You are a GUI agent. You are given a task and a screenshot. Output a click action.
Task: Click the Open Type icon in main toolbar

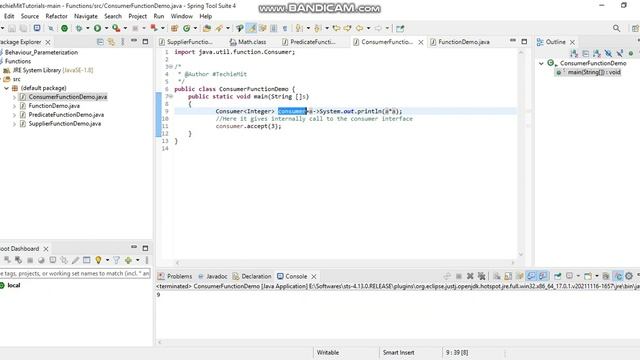(x=207, y=28)
